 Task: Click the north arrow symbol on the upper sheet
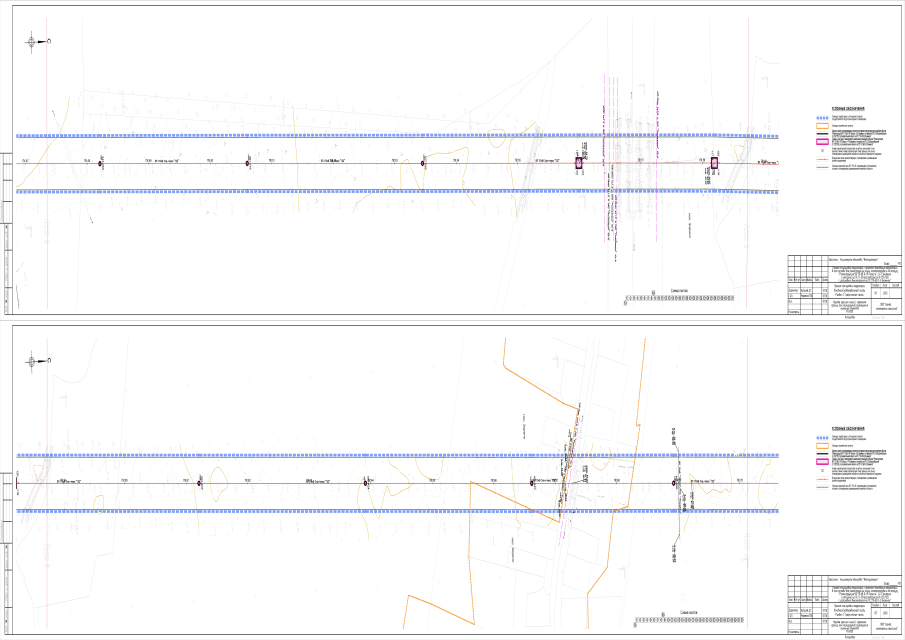[x=35, y=42]
